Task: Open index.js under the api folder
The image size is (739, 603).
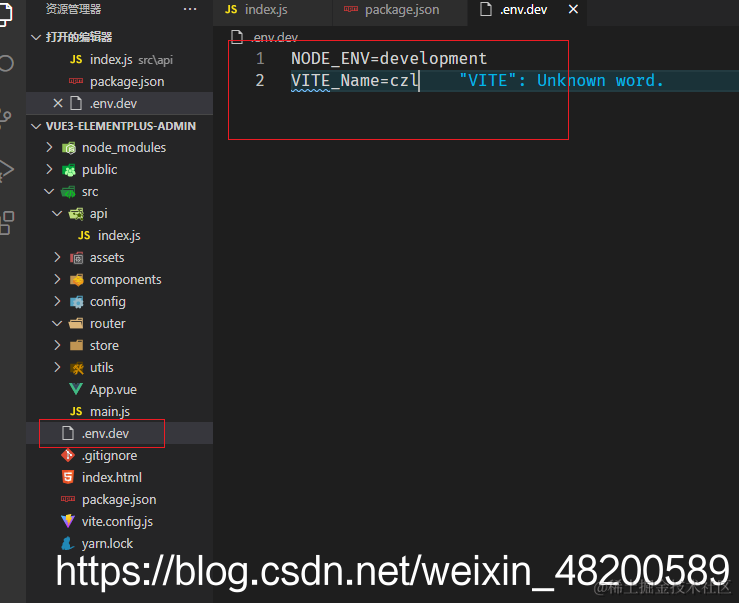Action: (120, 235)
